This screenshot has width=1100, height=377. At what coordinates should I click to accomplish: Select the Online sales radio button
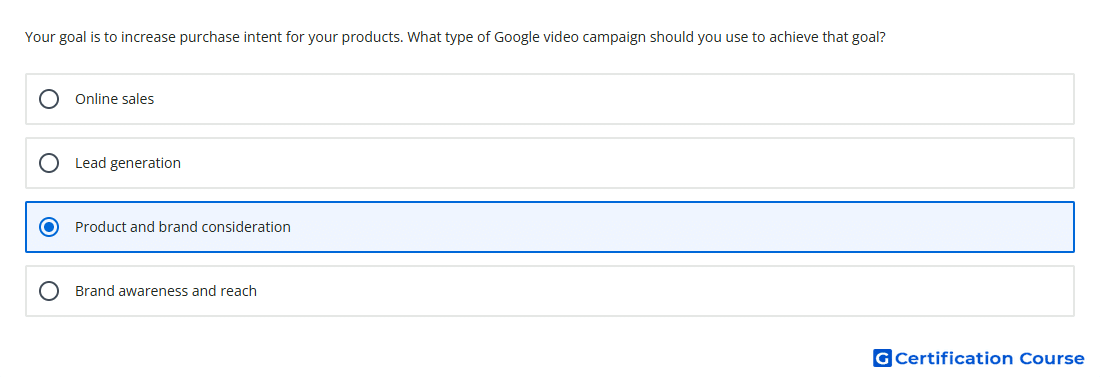pos(49,99)
